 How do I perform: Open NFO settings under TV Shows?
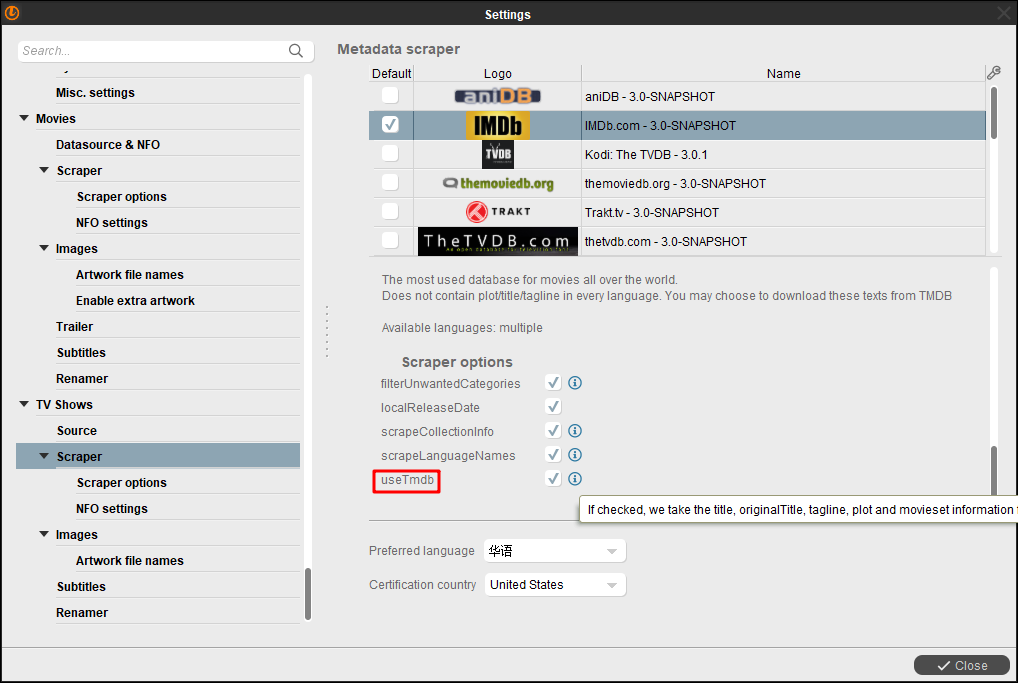point(112,508)
